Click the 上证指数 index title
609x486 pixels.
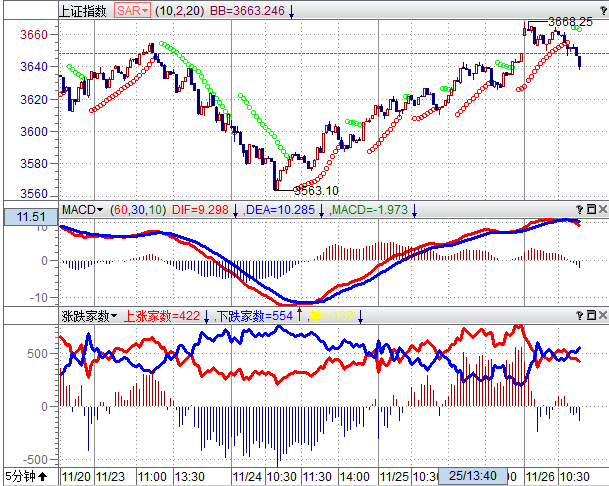click(83, 9)
